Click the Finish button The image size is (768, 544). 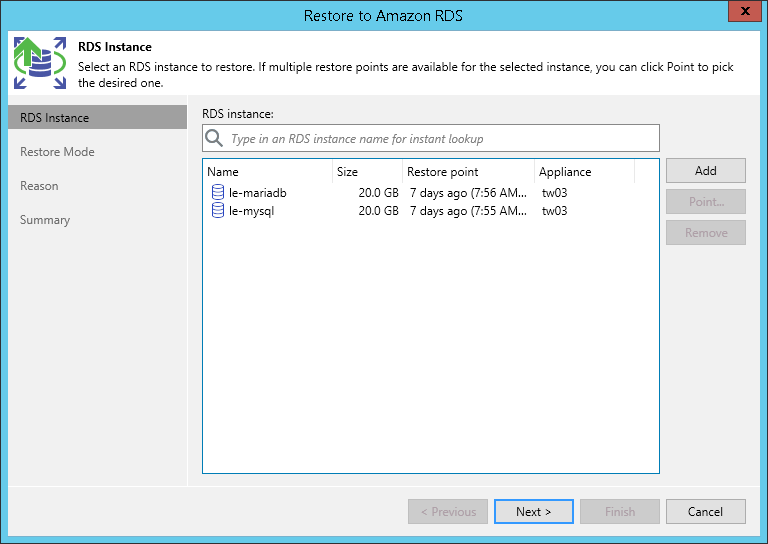pyautogui.click(x=620, y=512)
